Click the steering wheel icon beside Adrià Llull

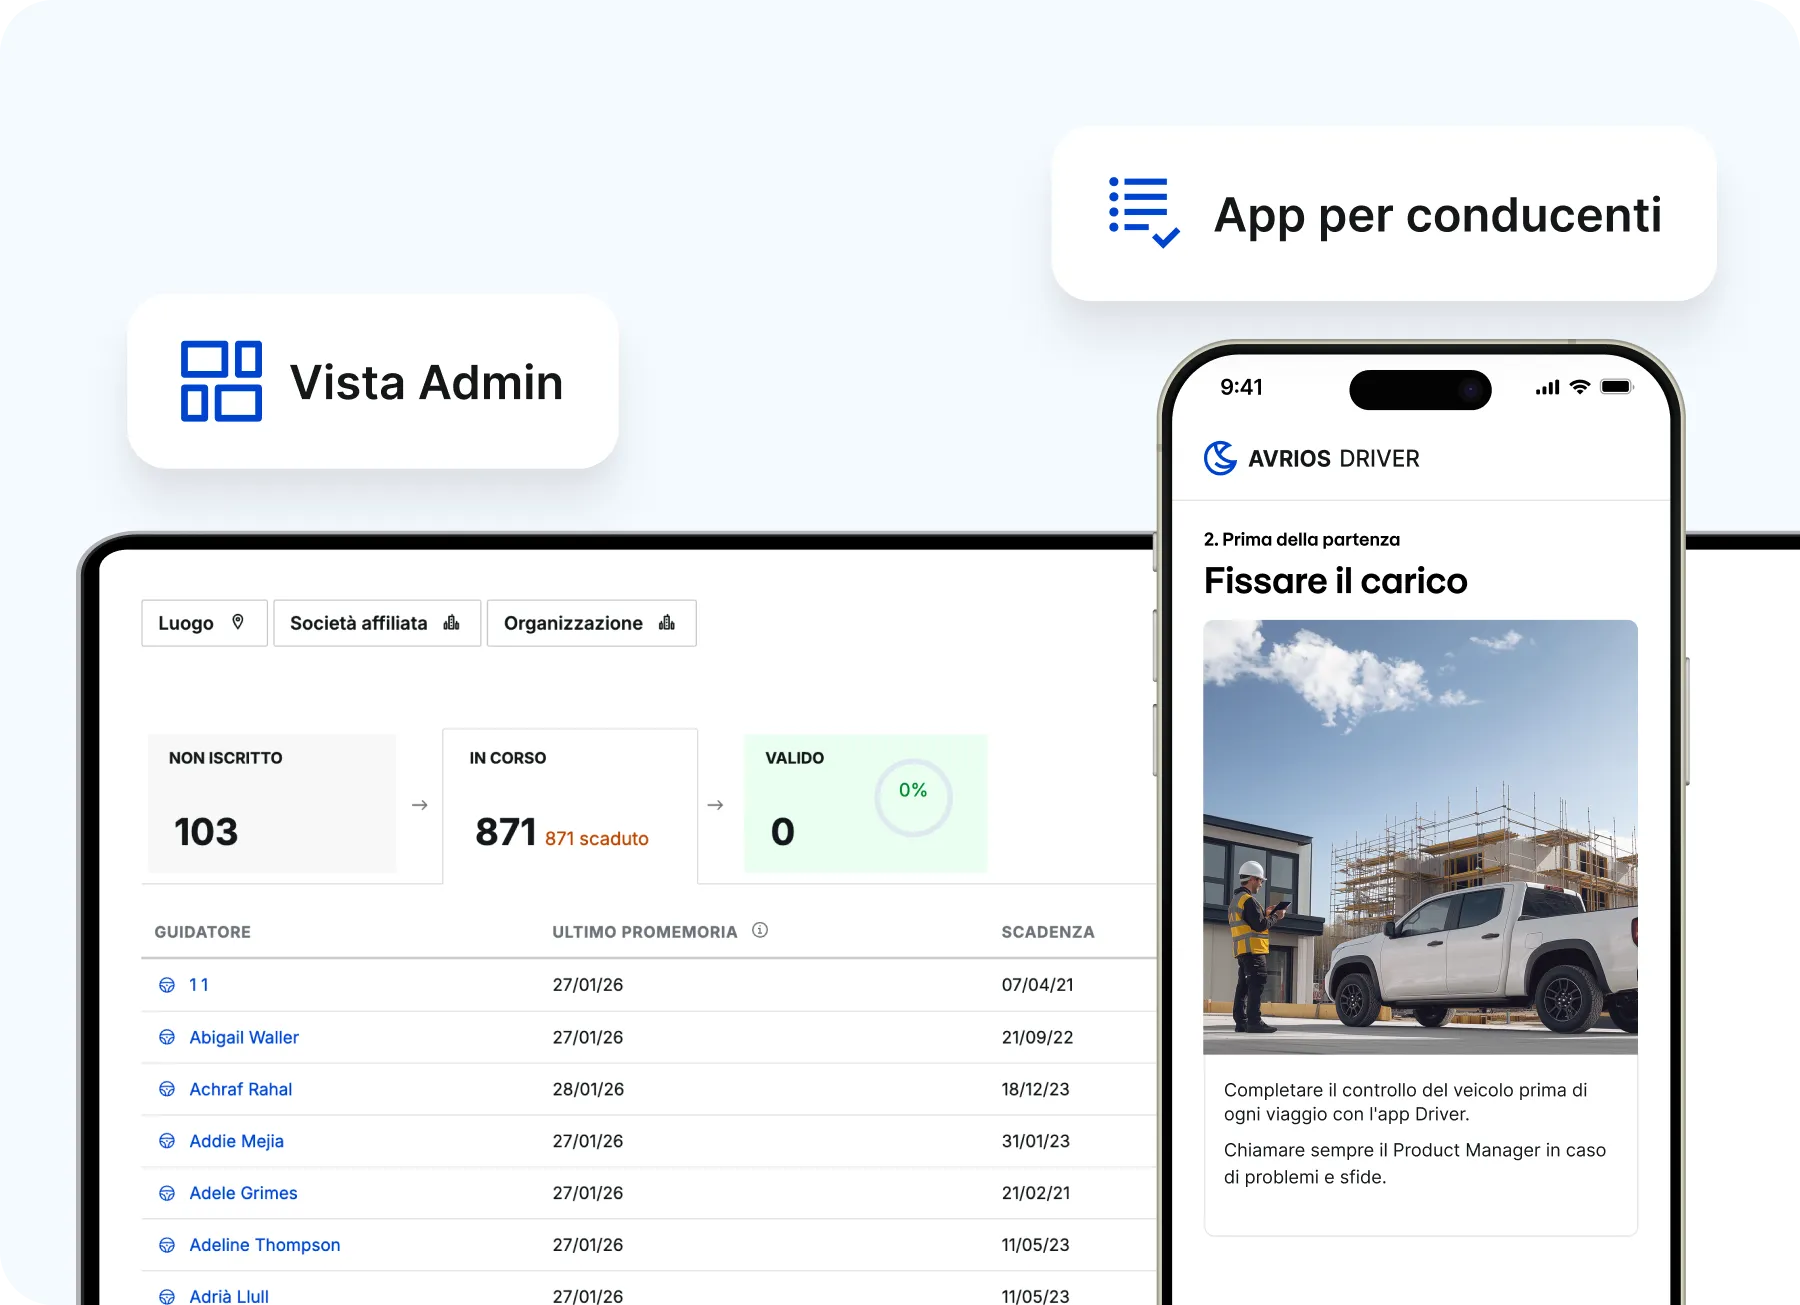click(x=167, y=1297)
